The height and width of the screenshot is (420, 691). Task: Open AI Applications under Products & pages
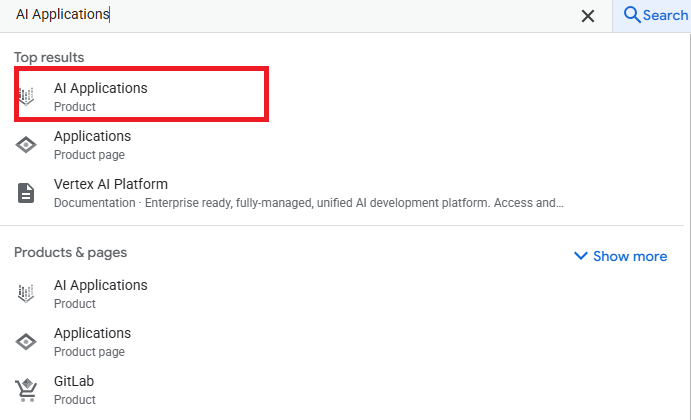click(x=342, y=294)
